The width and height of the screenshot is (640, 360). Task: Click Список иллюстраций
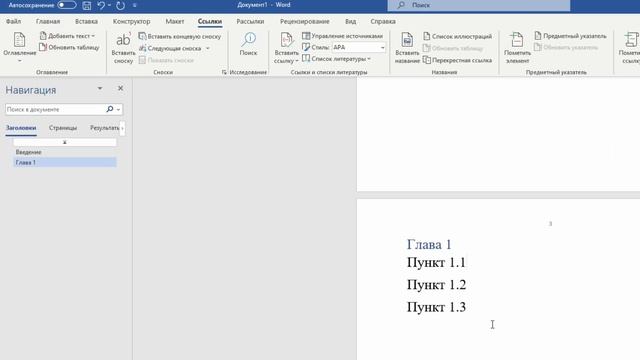pos(458,36)
